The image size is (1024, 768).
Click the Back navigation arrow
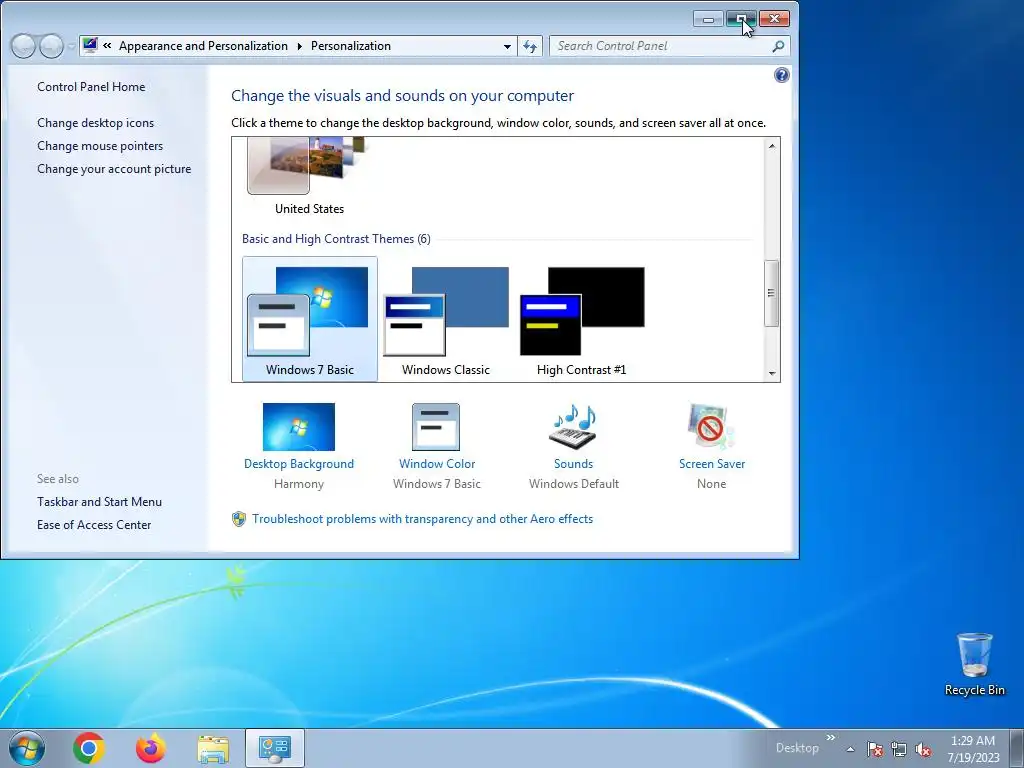coord(24,46)
